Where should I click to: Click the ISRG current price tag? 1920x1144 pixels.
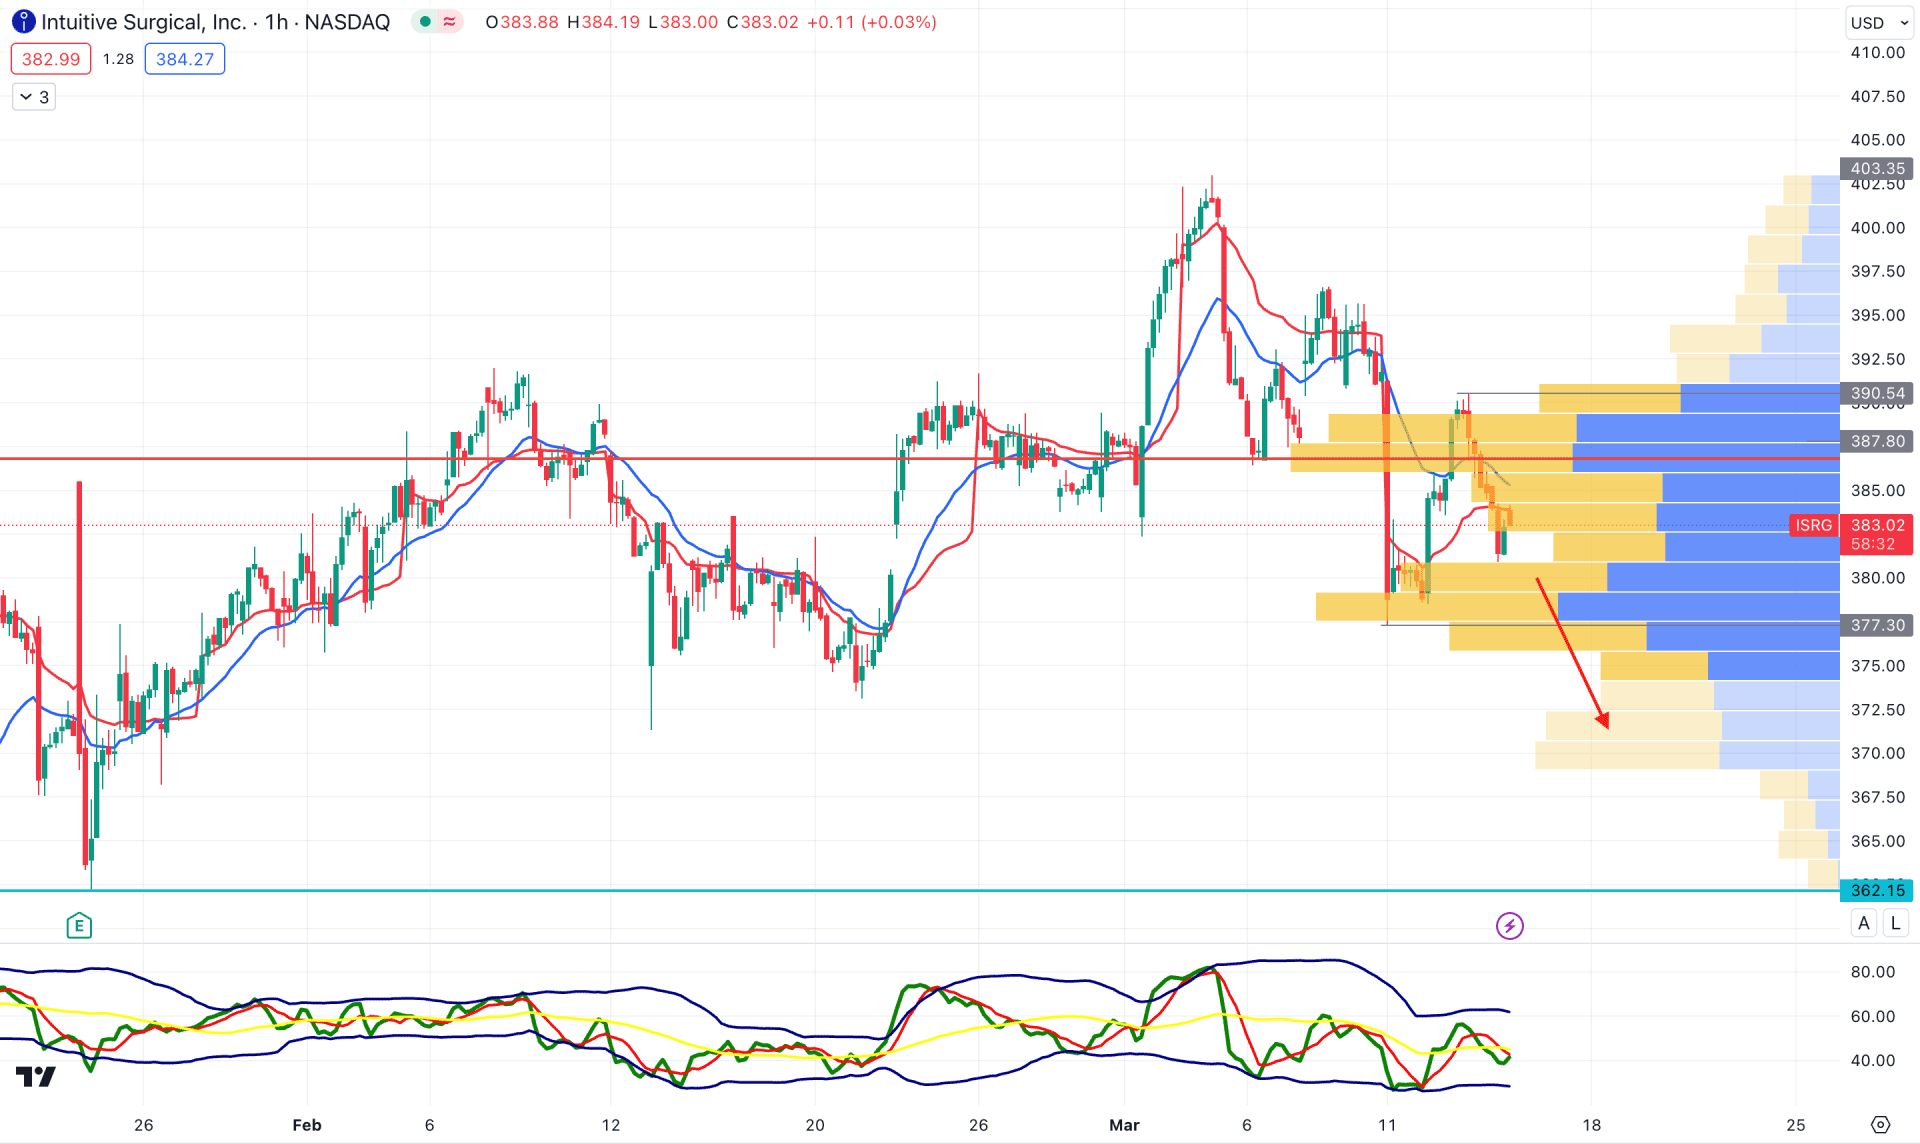pos(1813,525)
